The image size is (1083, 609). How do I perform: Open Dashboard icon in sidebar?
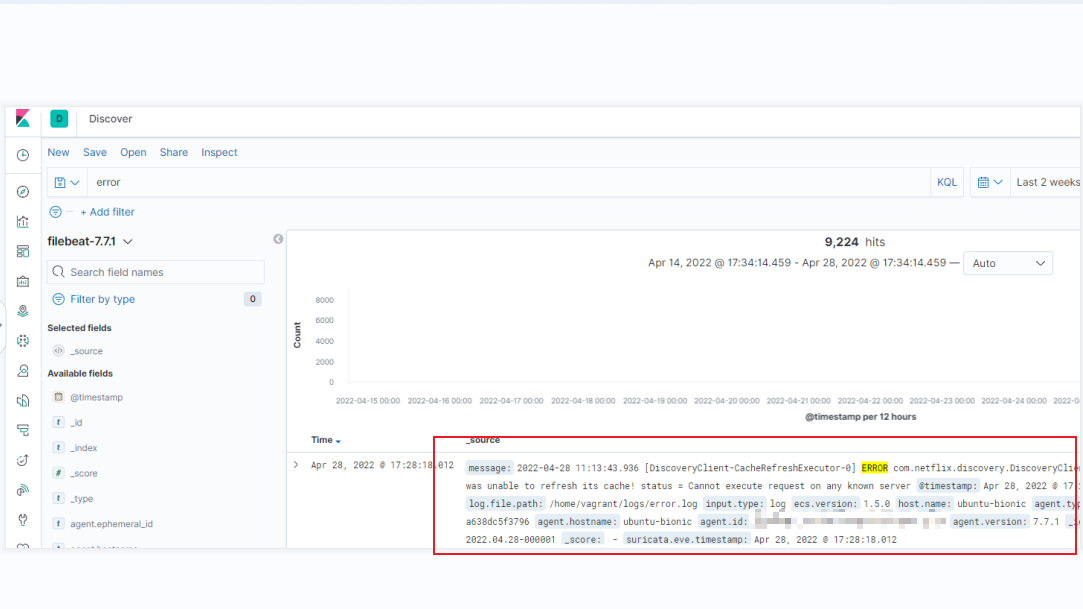tap(23, 252)
